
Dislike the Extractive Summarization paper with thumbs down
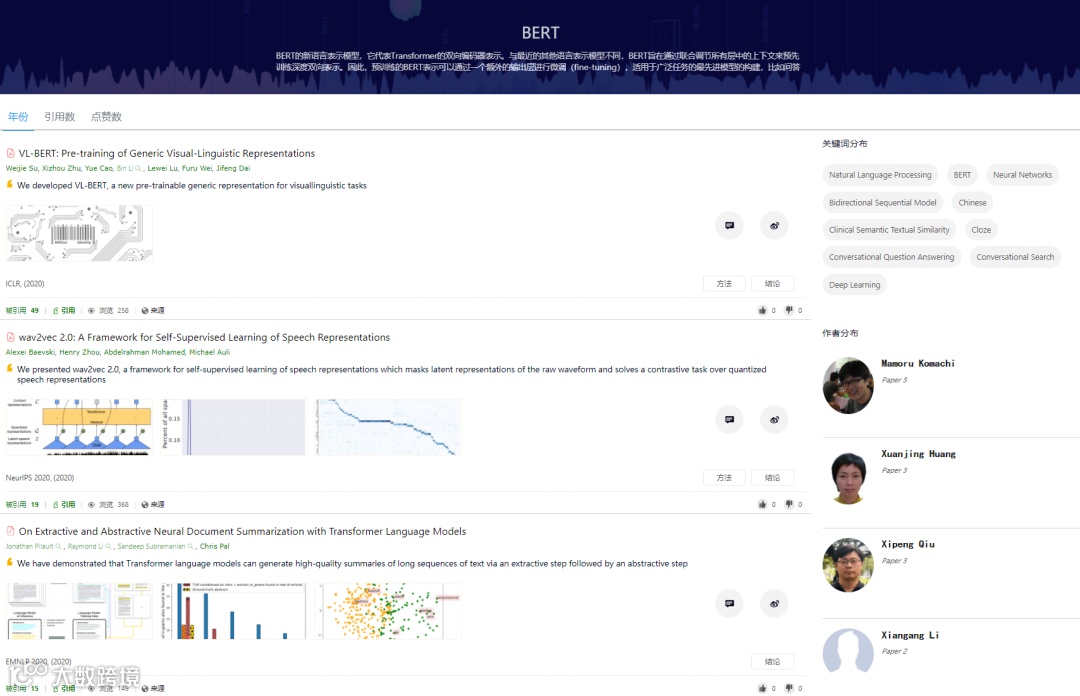(x=789, y=688)
